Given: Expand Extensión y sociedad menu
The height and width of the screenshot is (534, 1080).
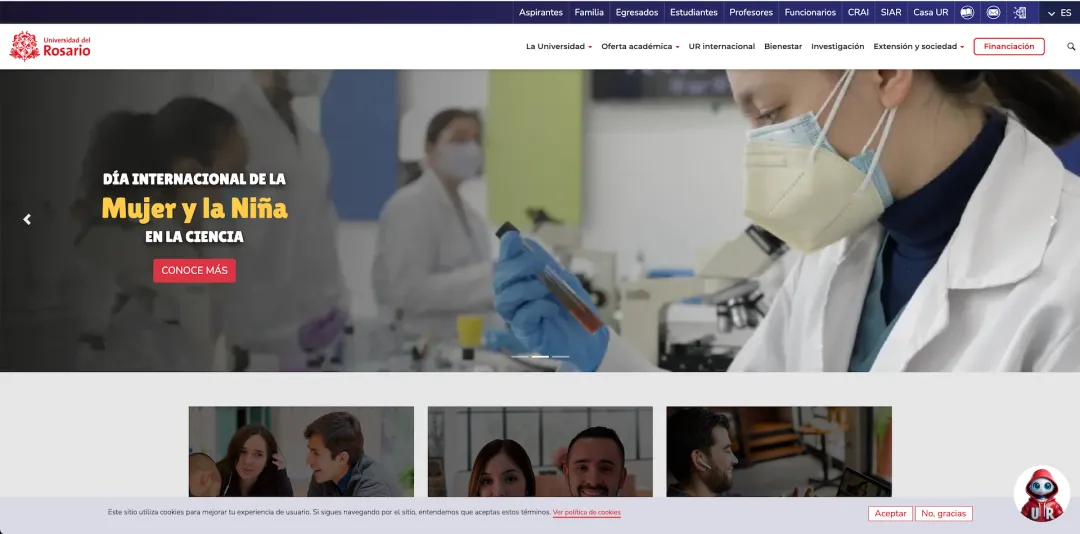Looking at the screenshot, I should [918, 47].
